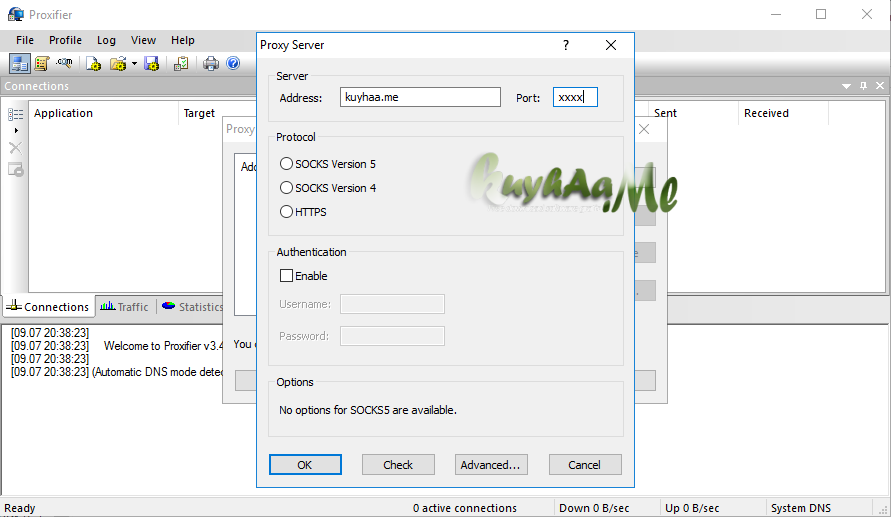The height and width of the screenshot is (517, 891).
Task: Open the Log menu
Action: (106, 40)
